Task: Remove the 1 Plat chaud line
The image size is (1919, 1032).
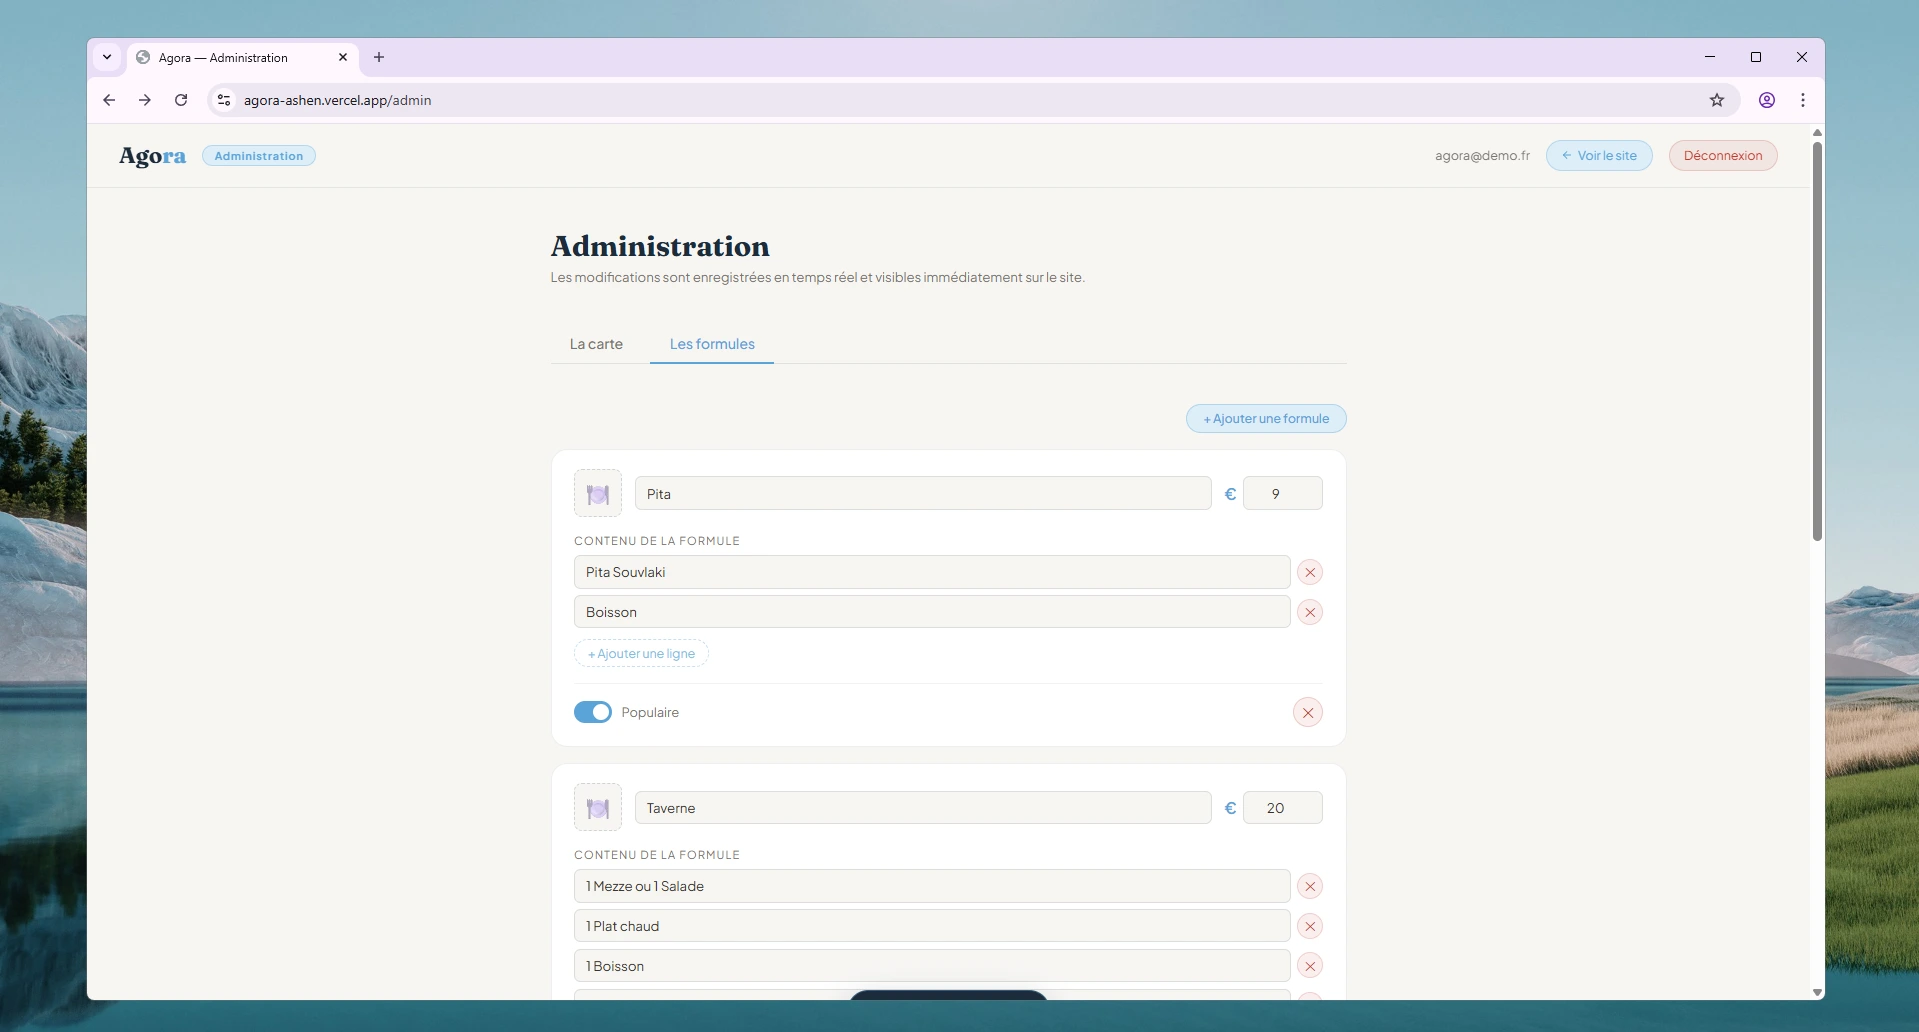Action: coord(1310,926)
